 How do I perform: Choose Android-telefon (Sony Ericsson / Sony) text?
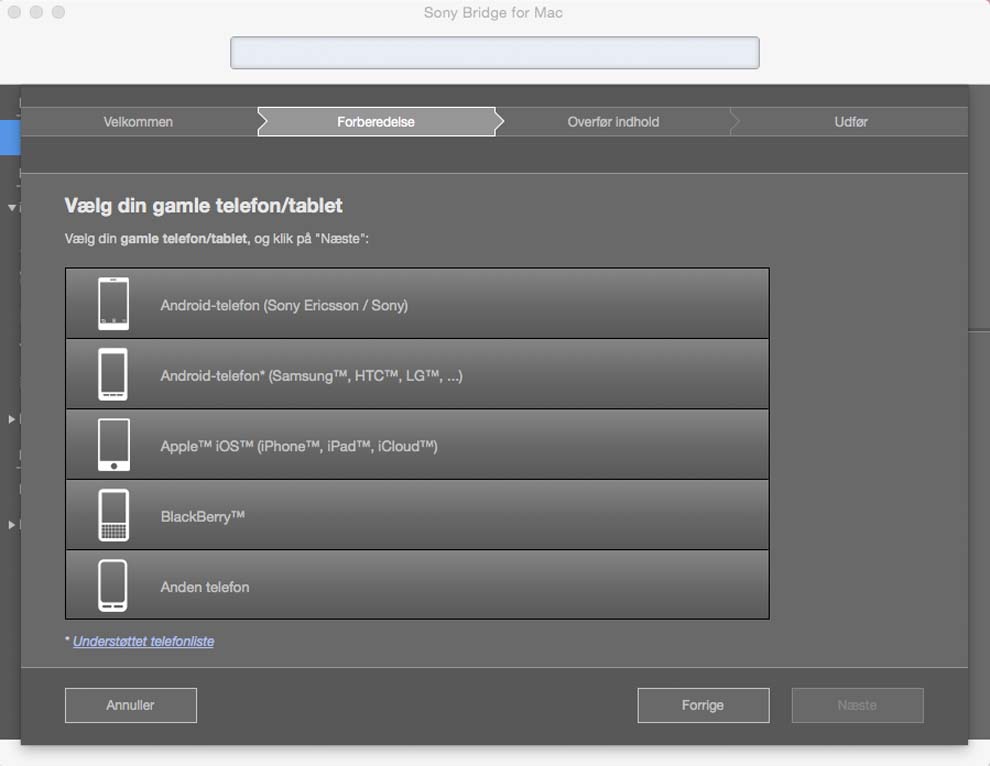pos(284,306)
